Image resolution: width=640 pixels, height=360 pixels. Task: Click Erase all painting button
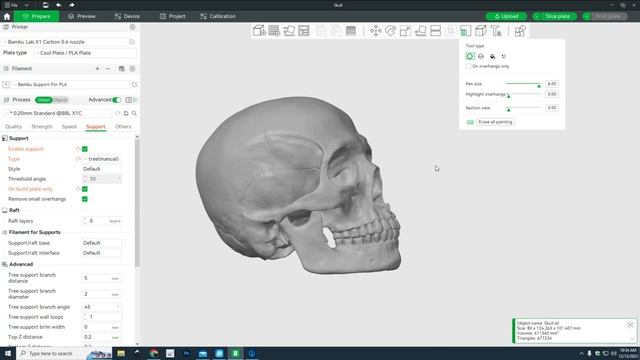click(495, 122)
